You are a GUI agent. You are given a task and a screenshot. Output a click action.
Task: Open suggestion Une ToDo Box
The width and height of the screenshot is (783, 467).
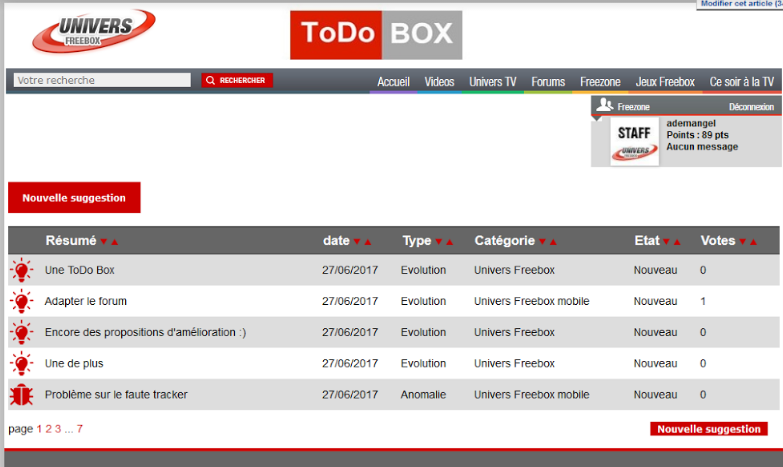click(x=79, y=270)
